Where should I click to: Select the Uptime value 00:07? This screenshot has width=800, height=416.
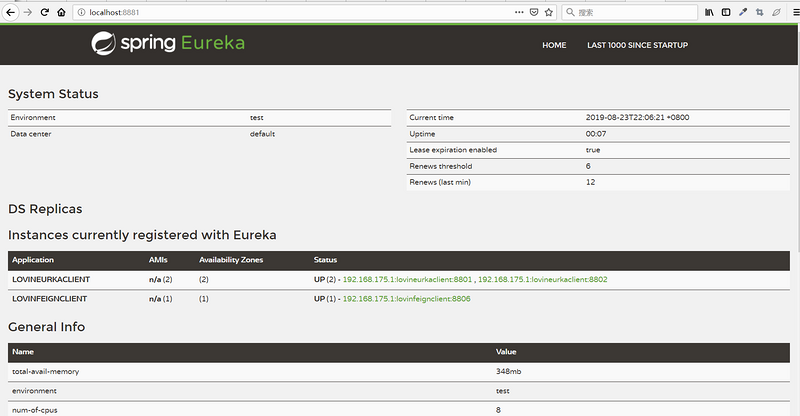coord(595,134)
